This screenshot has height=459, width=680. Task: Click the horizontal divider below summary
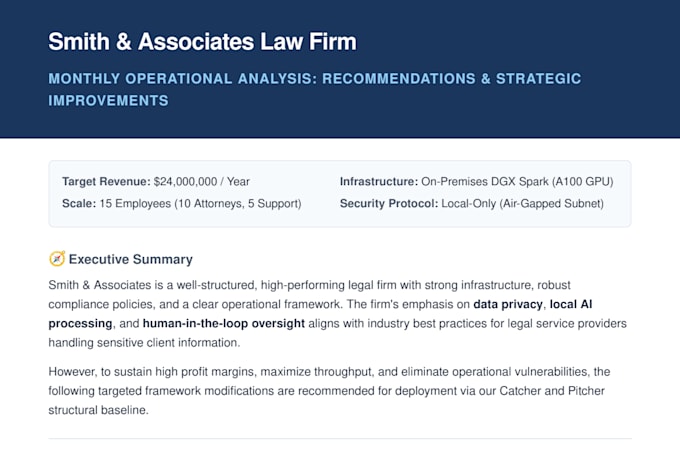tap(340, 439)
